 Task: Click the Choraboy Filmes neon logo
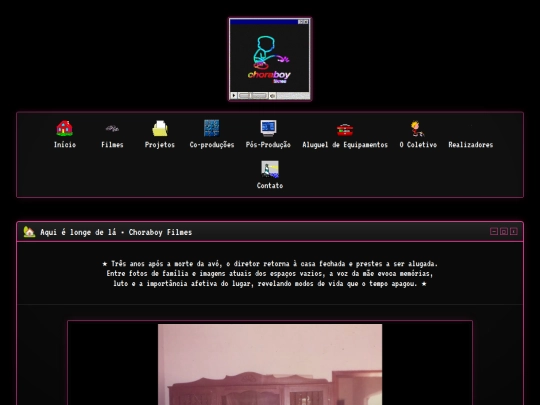point(270,59)
